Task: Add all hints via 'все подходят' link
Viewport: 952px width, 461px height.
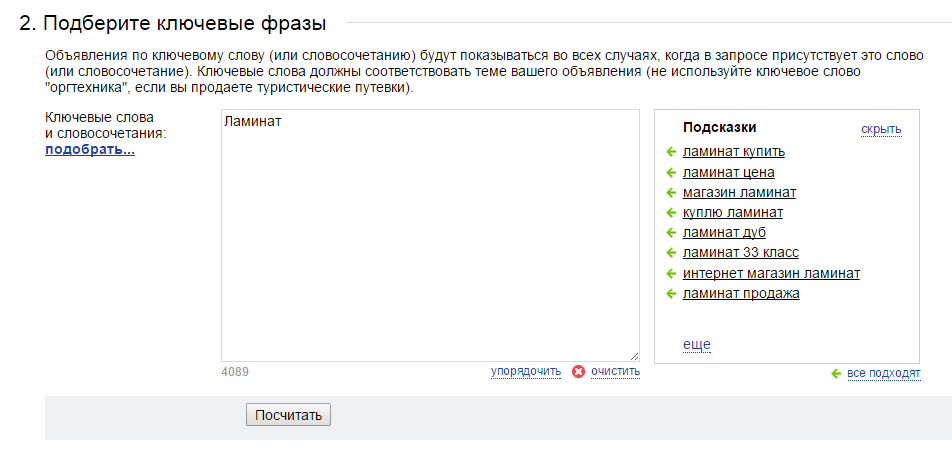Action: (884, 373)
